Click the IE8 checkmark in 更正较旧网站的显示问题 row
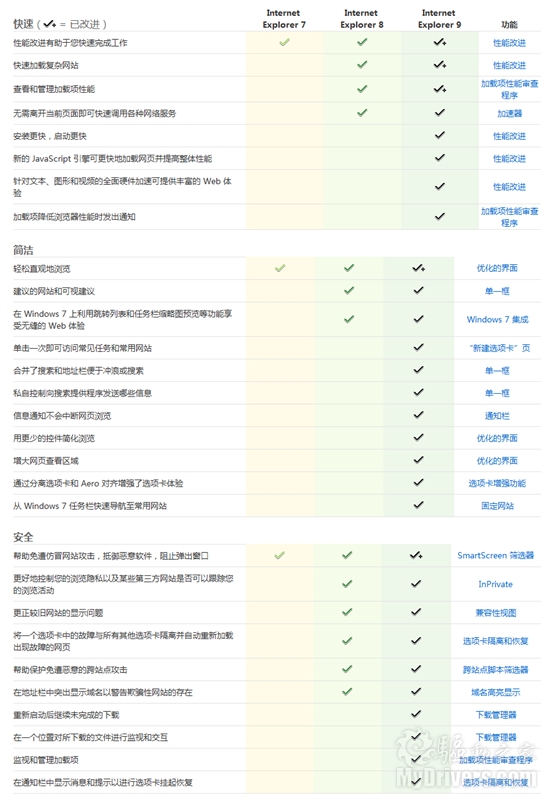The width and height of the screenshot is (550, 801). tap(347, 611)
